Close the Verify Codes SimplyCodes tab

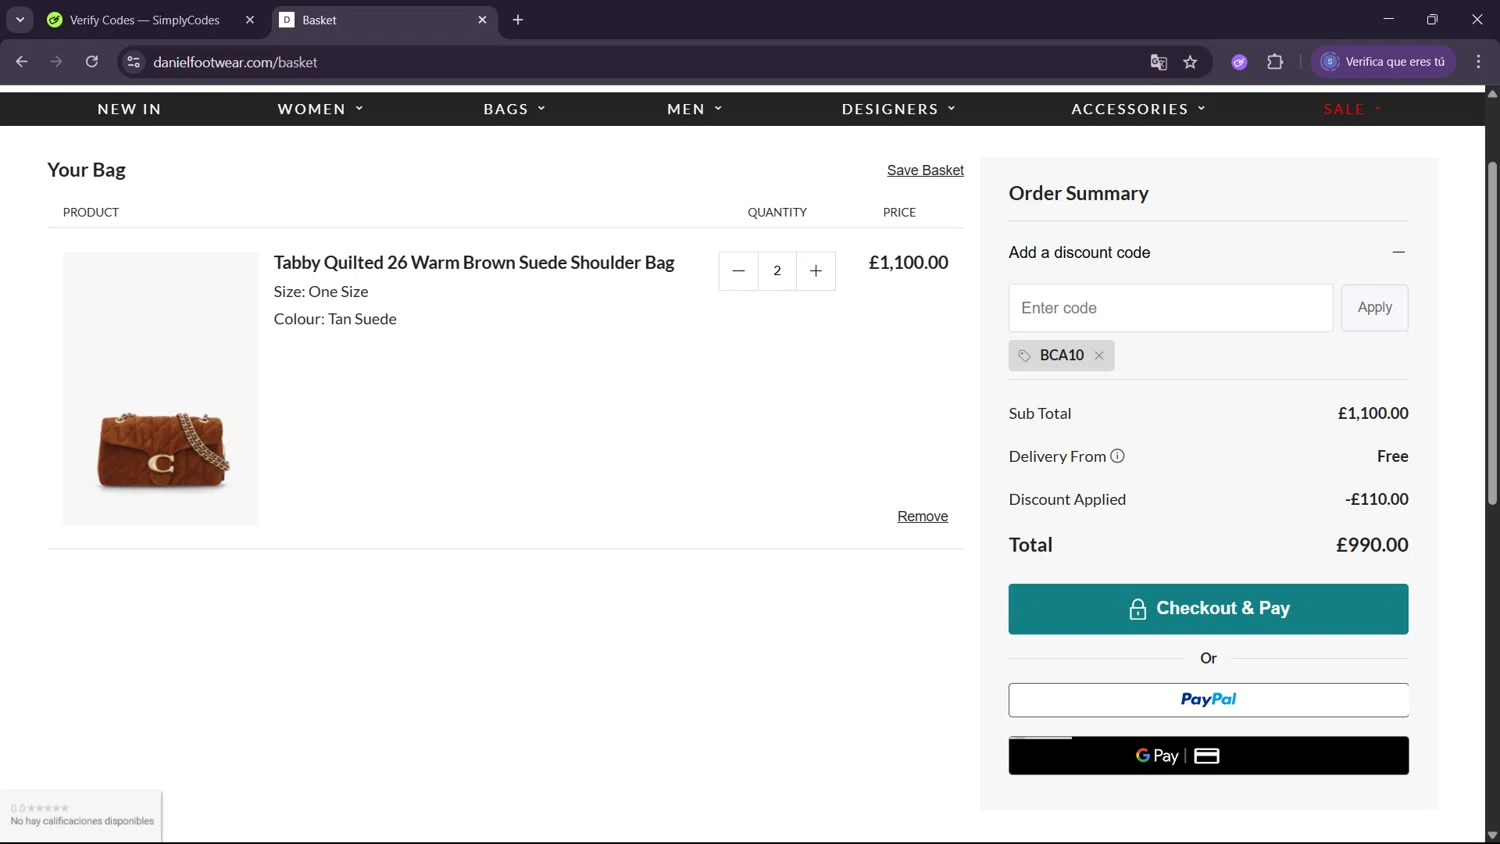pyautogui.click(x=250, y=20)
